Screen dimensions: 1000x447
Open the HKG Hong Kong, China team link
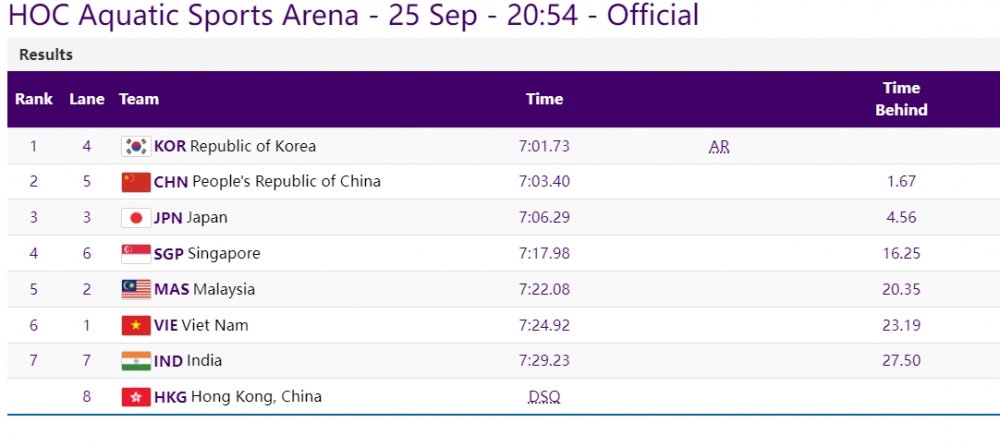(x=238, y=397)
